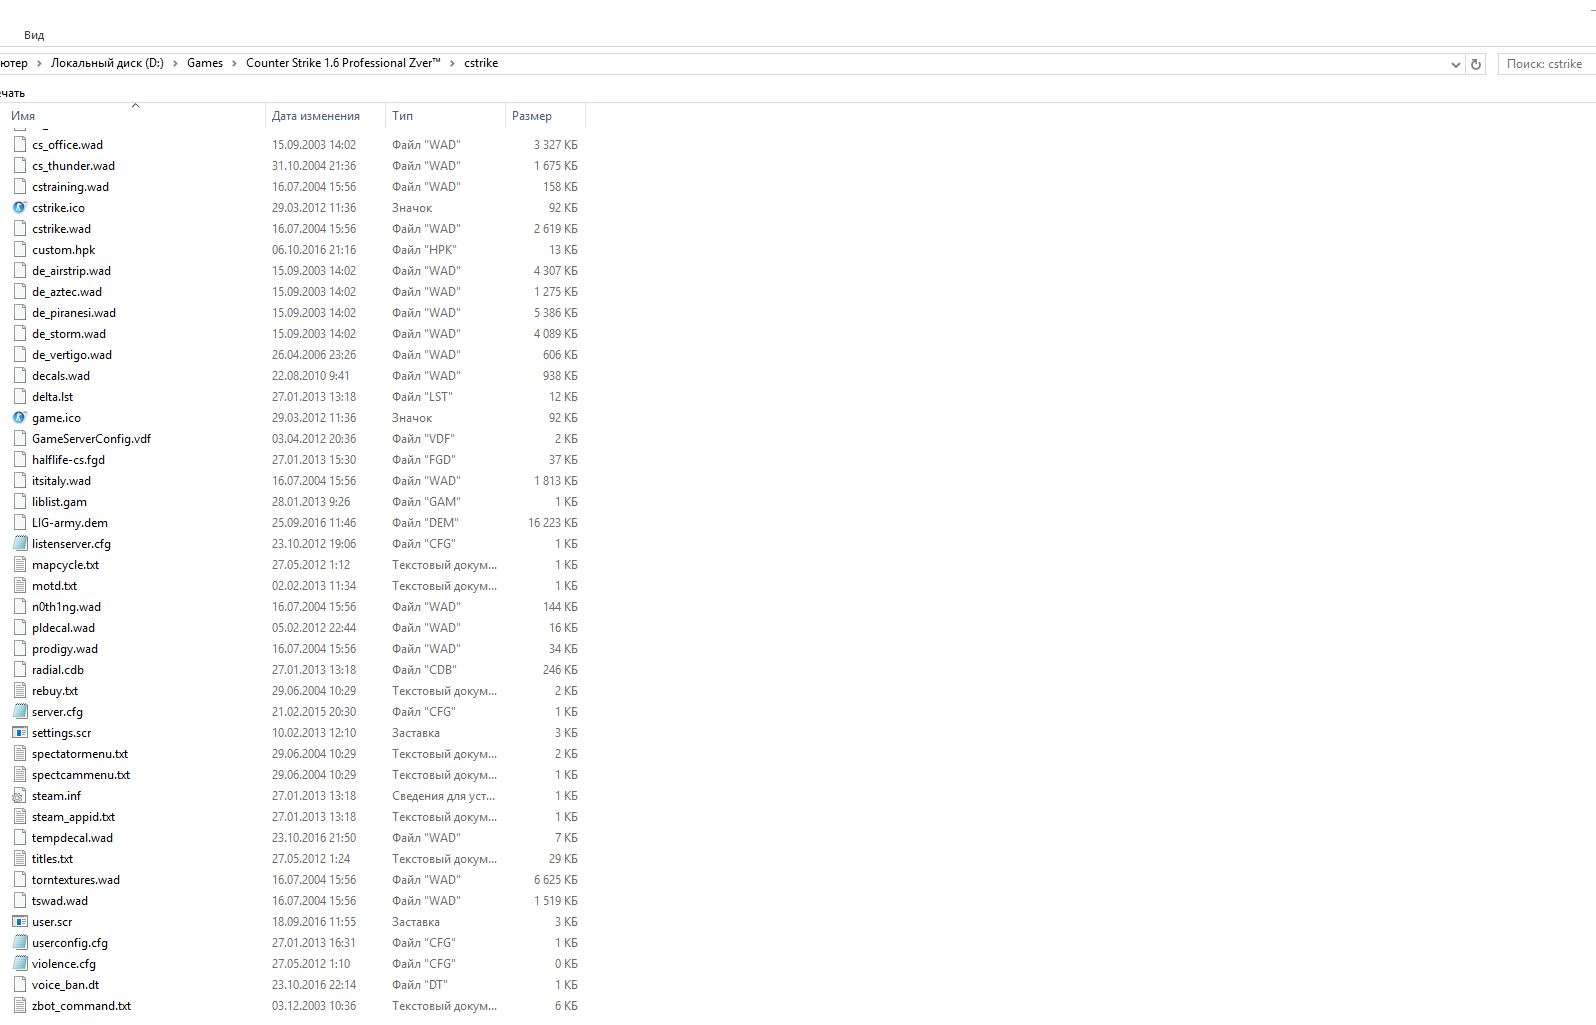Click the settings.scr screensaver icon
The image size is (1596, 1025).
pos(19,733)
